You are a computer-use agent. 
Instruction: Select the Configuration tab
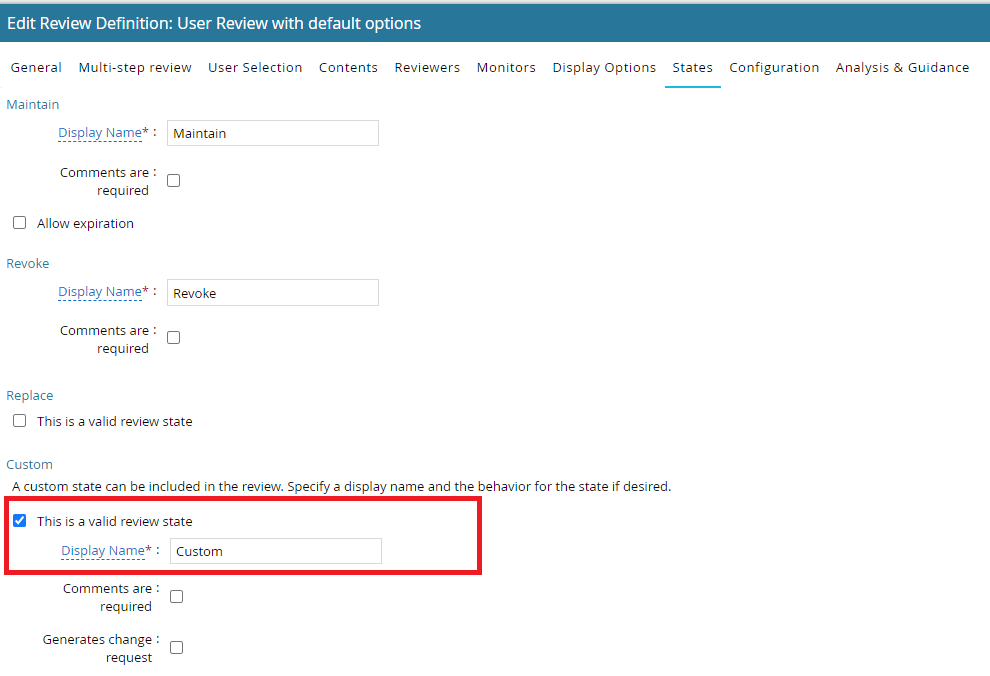(774, 68)
